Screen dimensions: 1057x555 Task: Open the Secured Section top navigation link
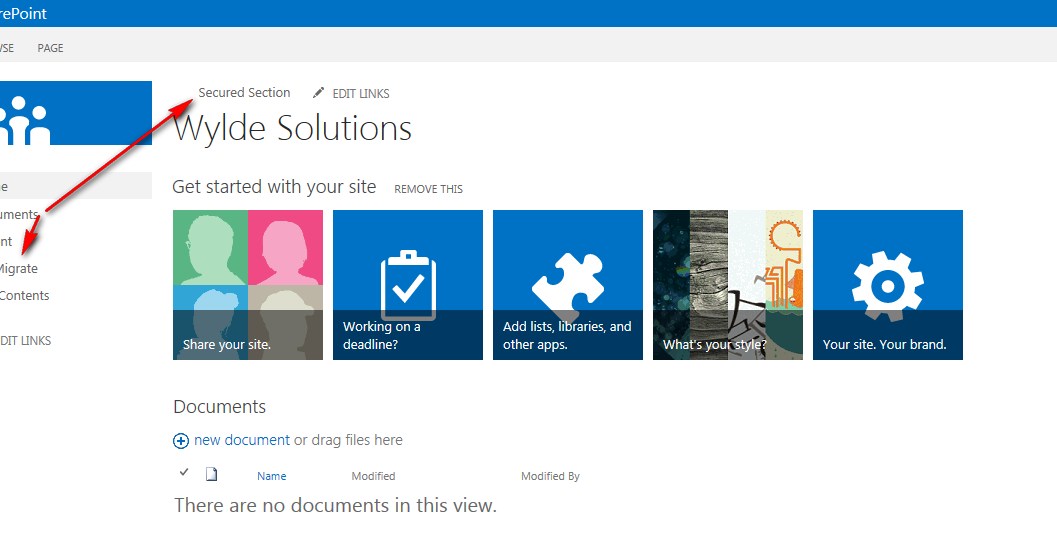244,93
